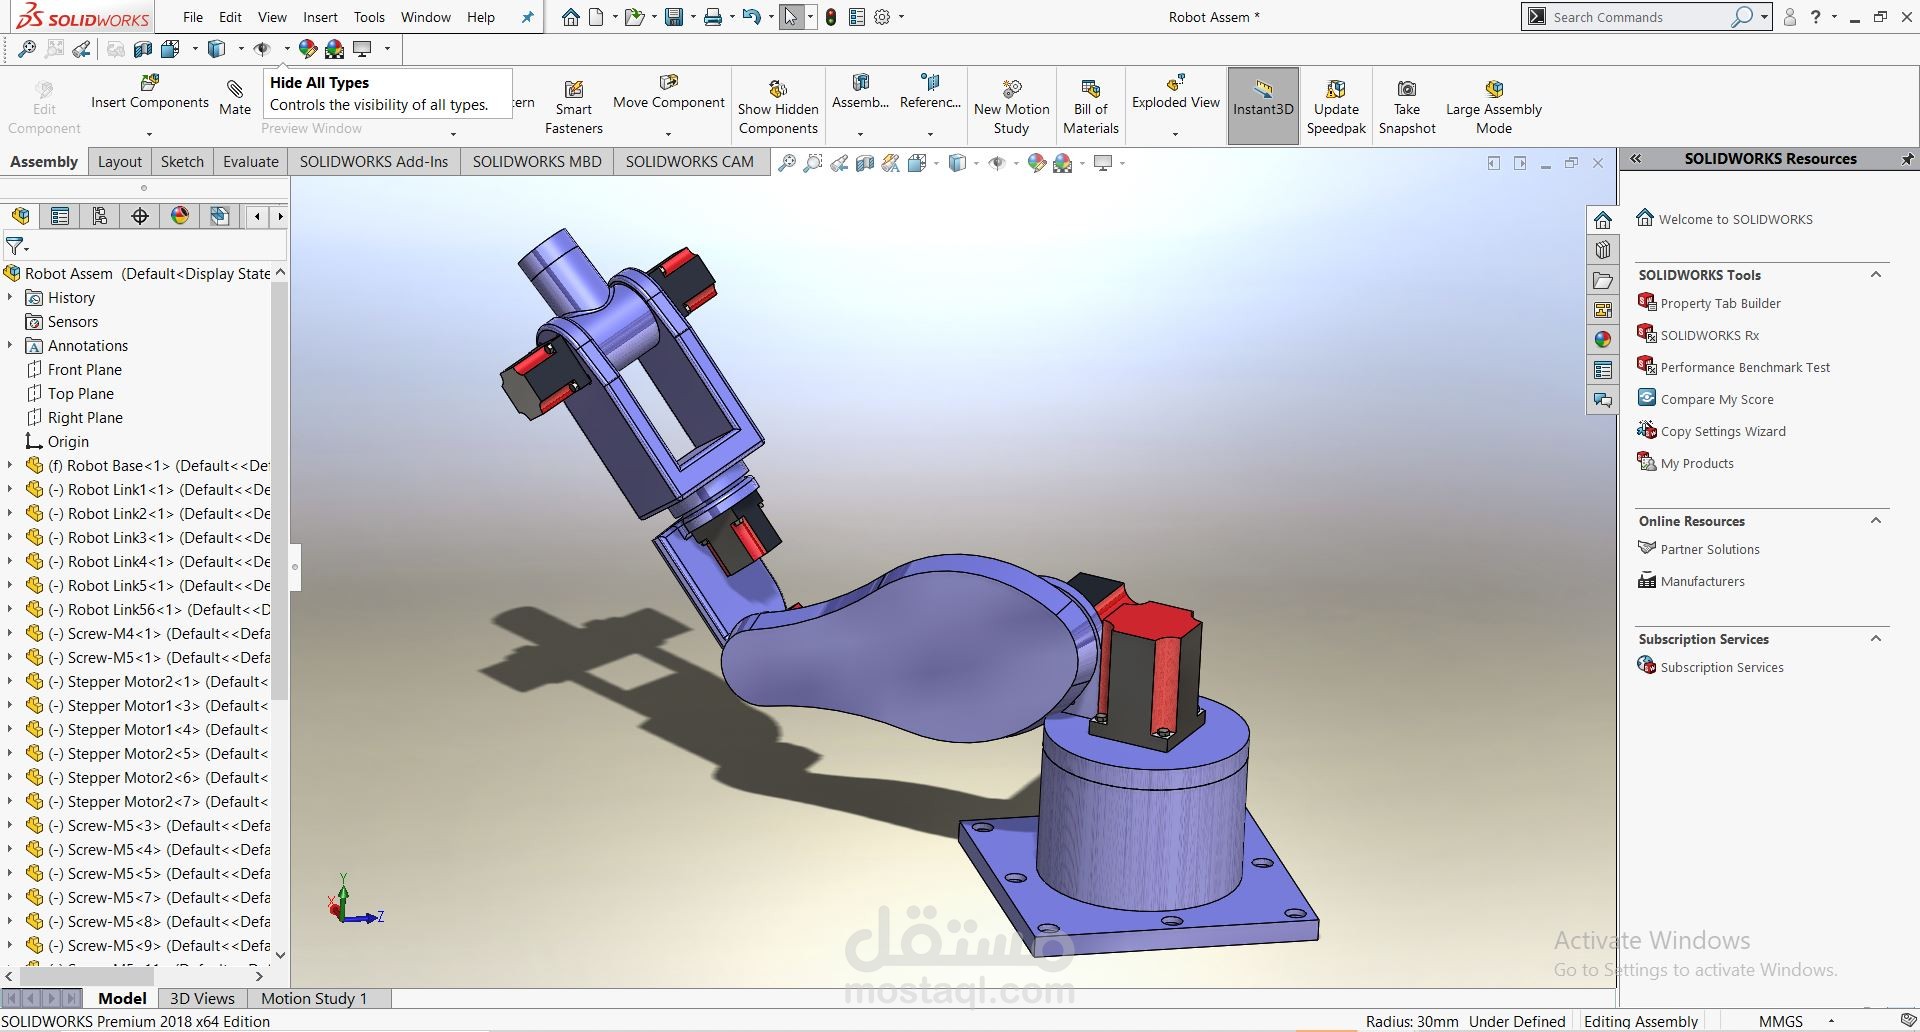Open the Options gear dropdown arrow

[x=901, y=17]
